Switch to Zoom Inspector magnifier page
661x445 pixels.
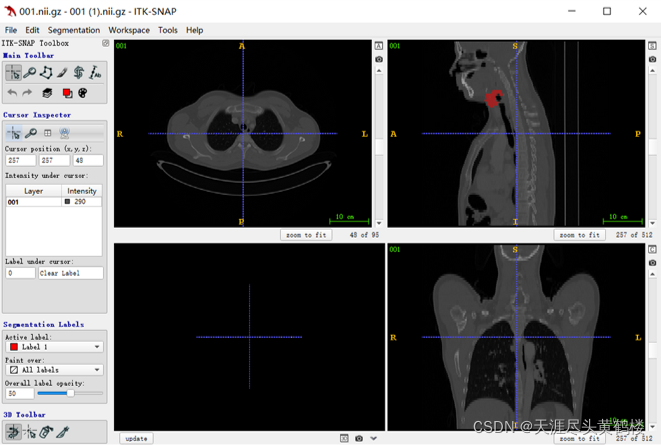[x=30, y=133]
